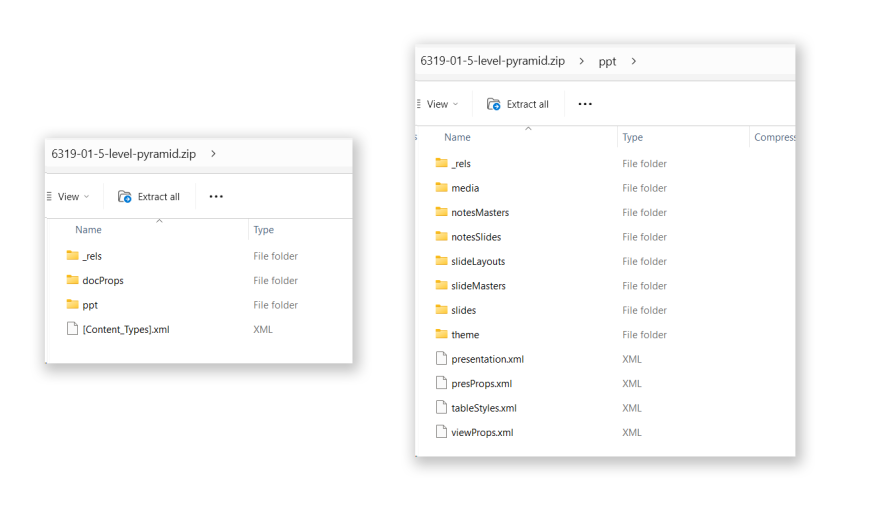The width and height of the screenshot is (870, 508).
Task: Click Extract all in the left window
Action: click(149, 196)
